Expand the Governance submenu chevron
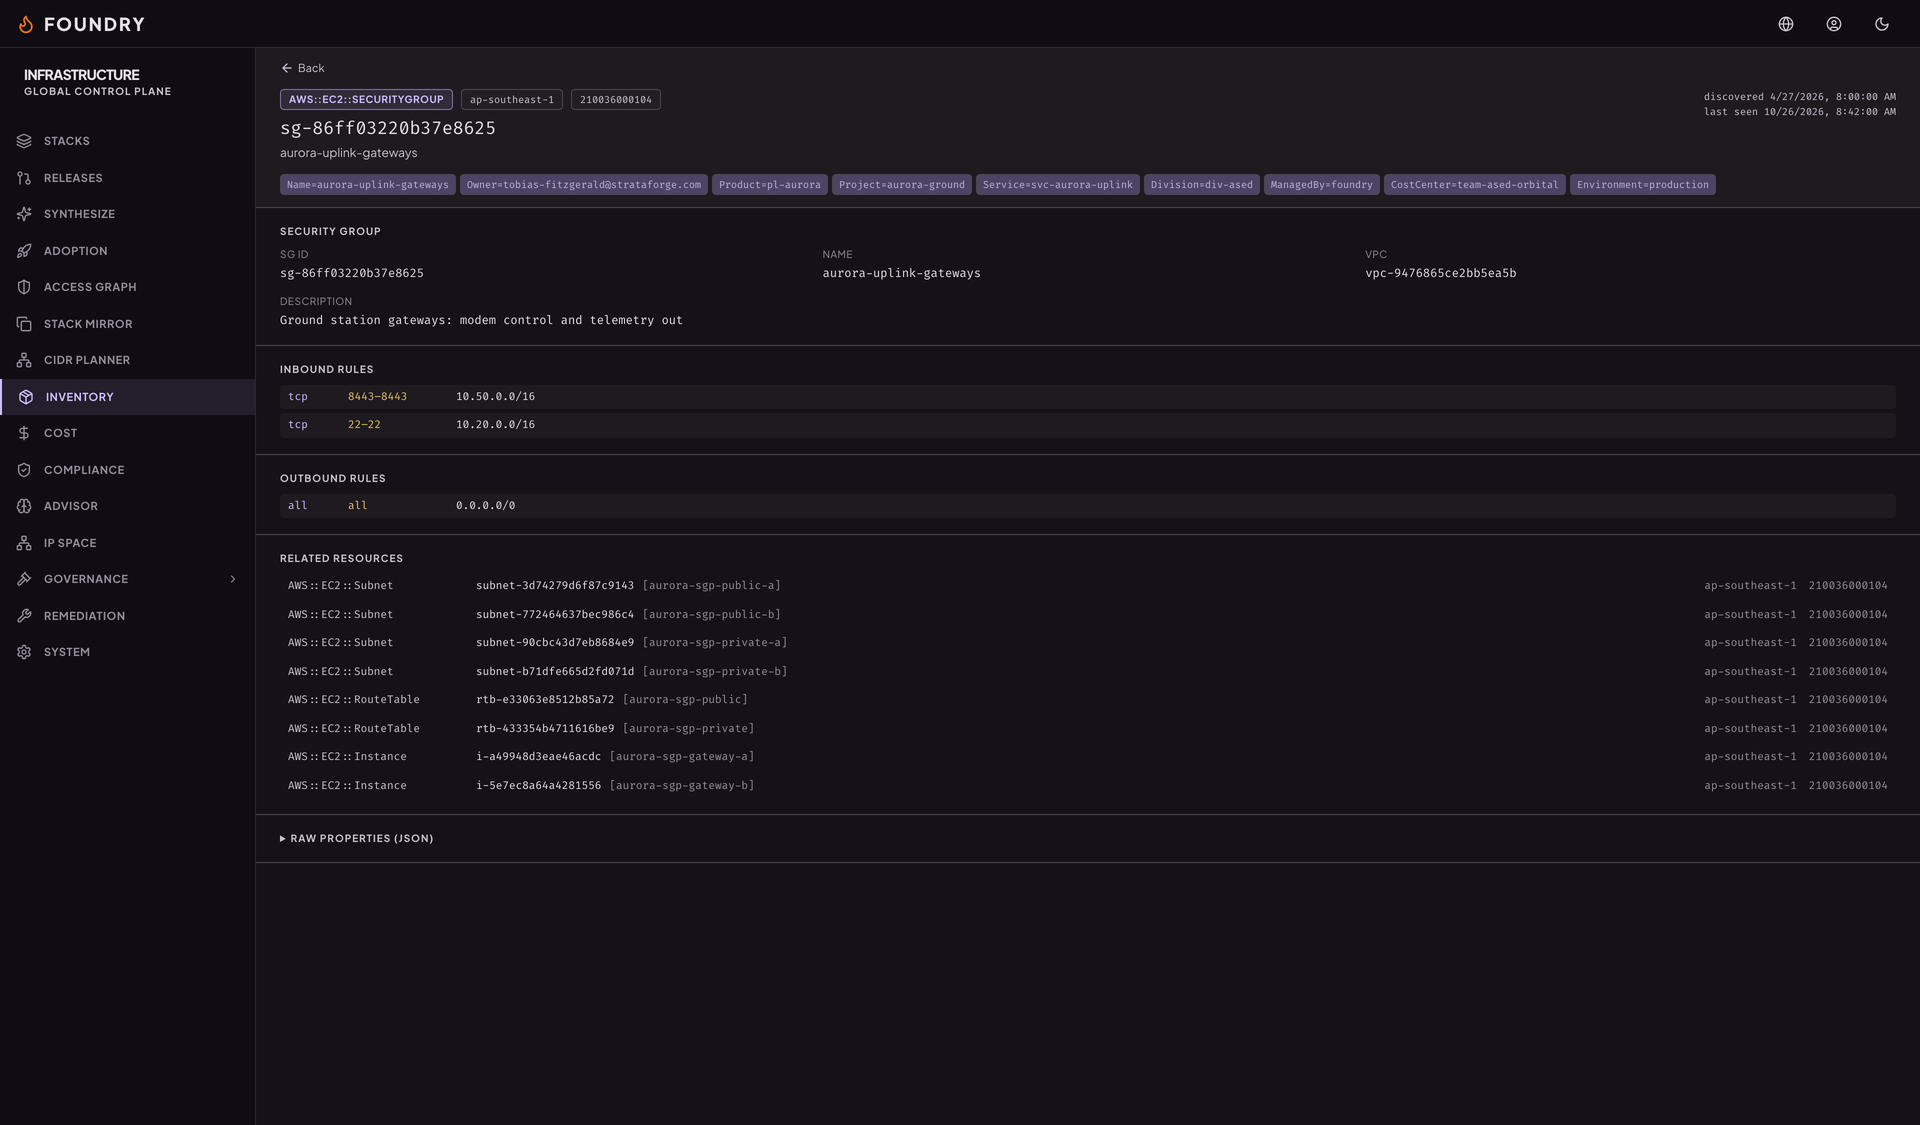The height and width of the screenshot is (1125, 1920). 233,579
